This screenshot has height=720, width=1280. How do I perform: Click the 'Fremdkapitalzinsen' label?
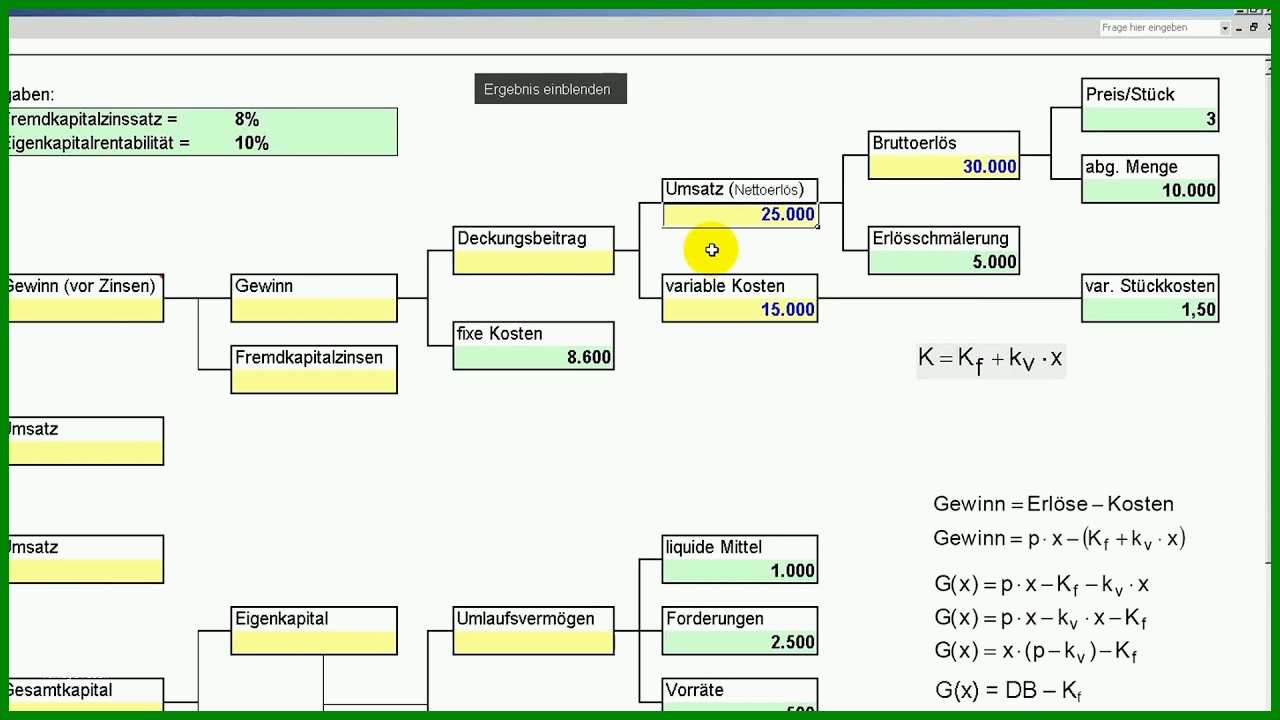coord(309,357)
